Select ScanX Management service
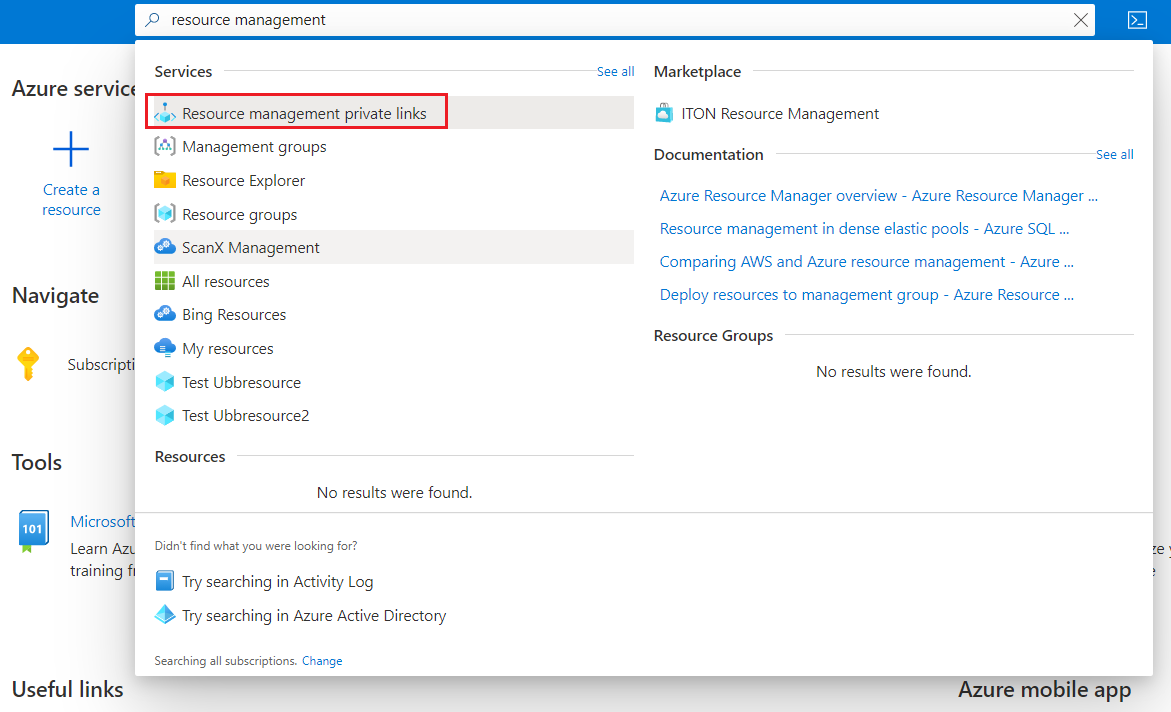Viewport: 1171px width, 712px height. (250, 247)
